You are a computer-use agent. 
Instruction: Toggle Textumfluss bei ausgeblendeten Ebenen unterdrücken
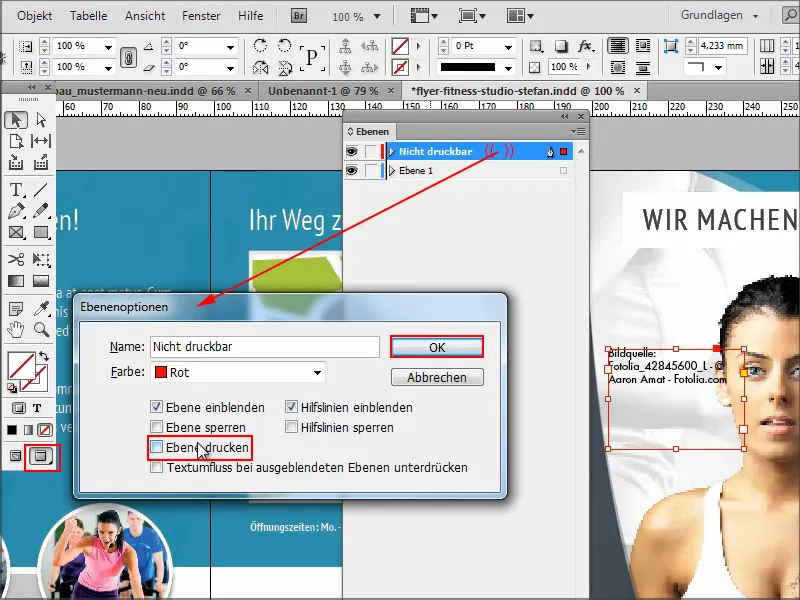156,467
